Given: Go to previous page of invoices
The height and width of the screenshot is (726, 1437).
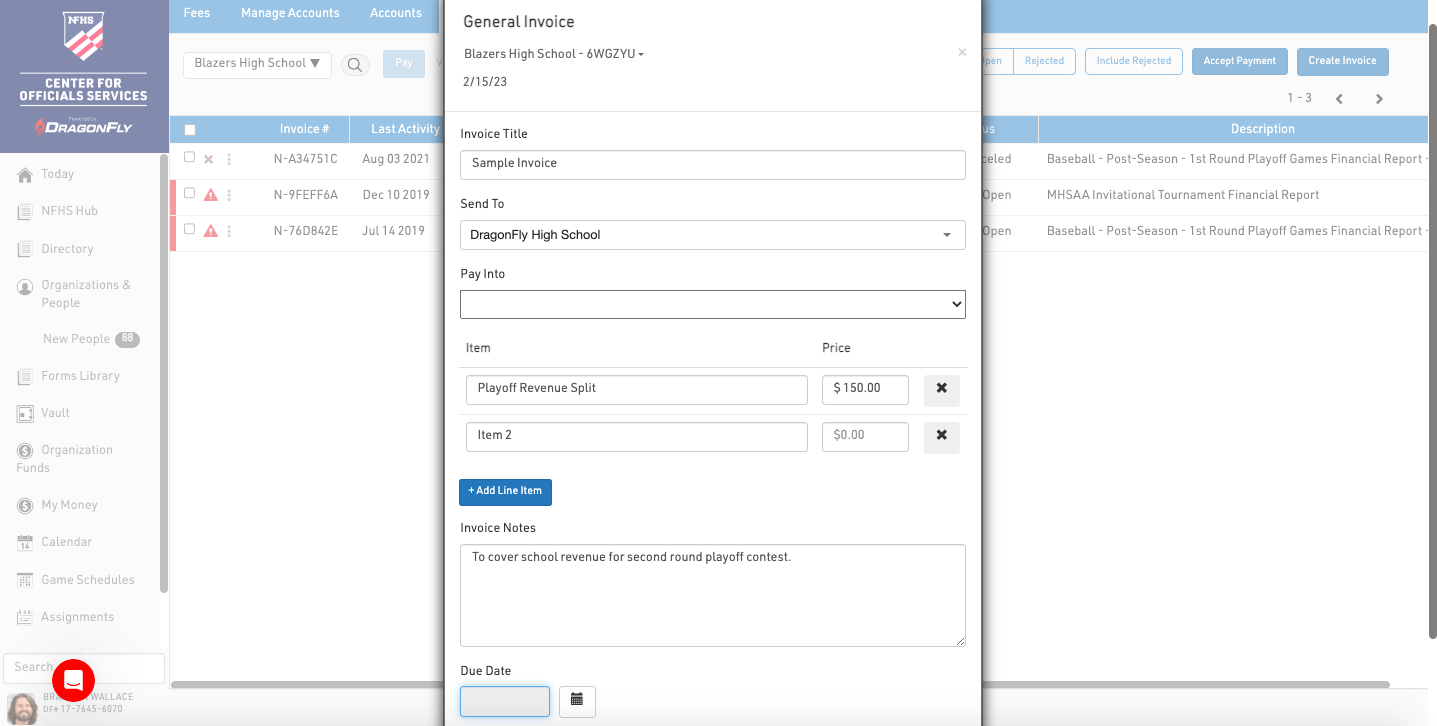Looking at the screenshot, I should [x=1339, y=99].
